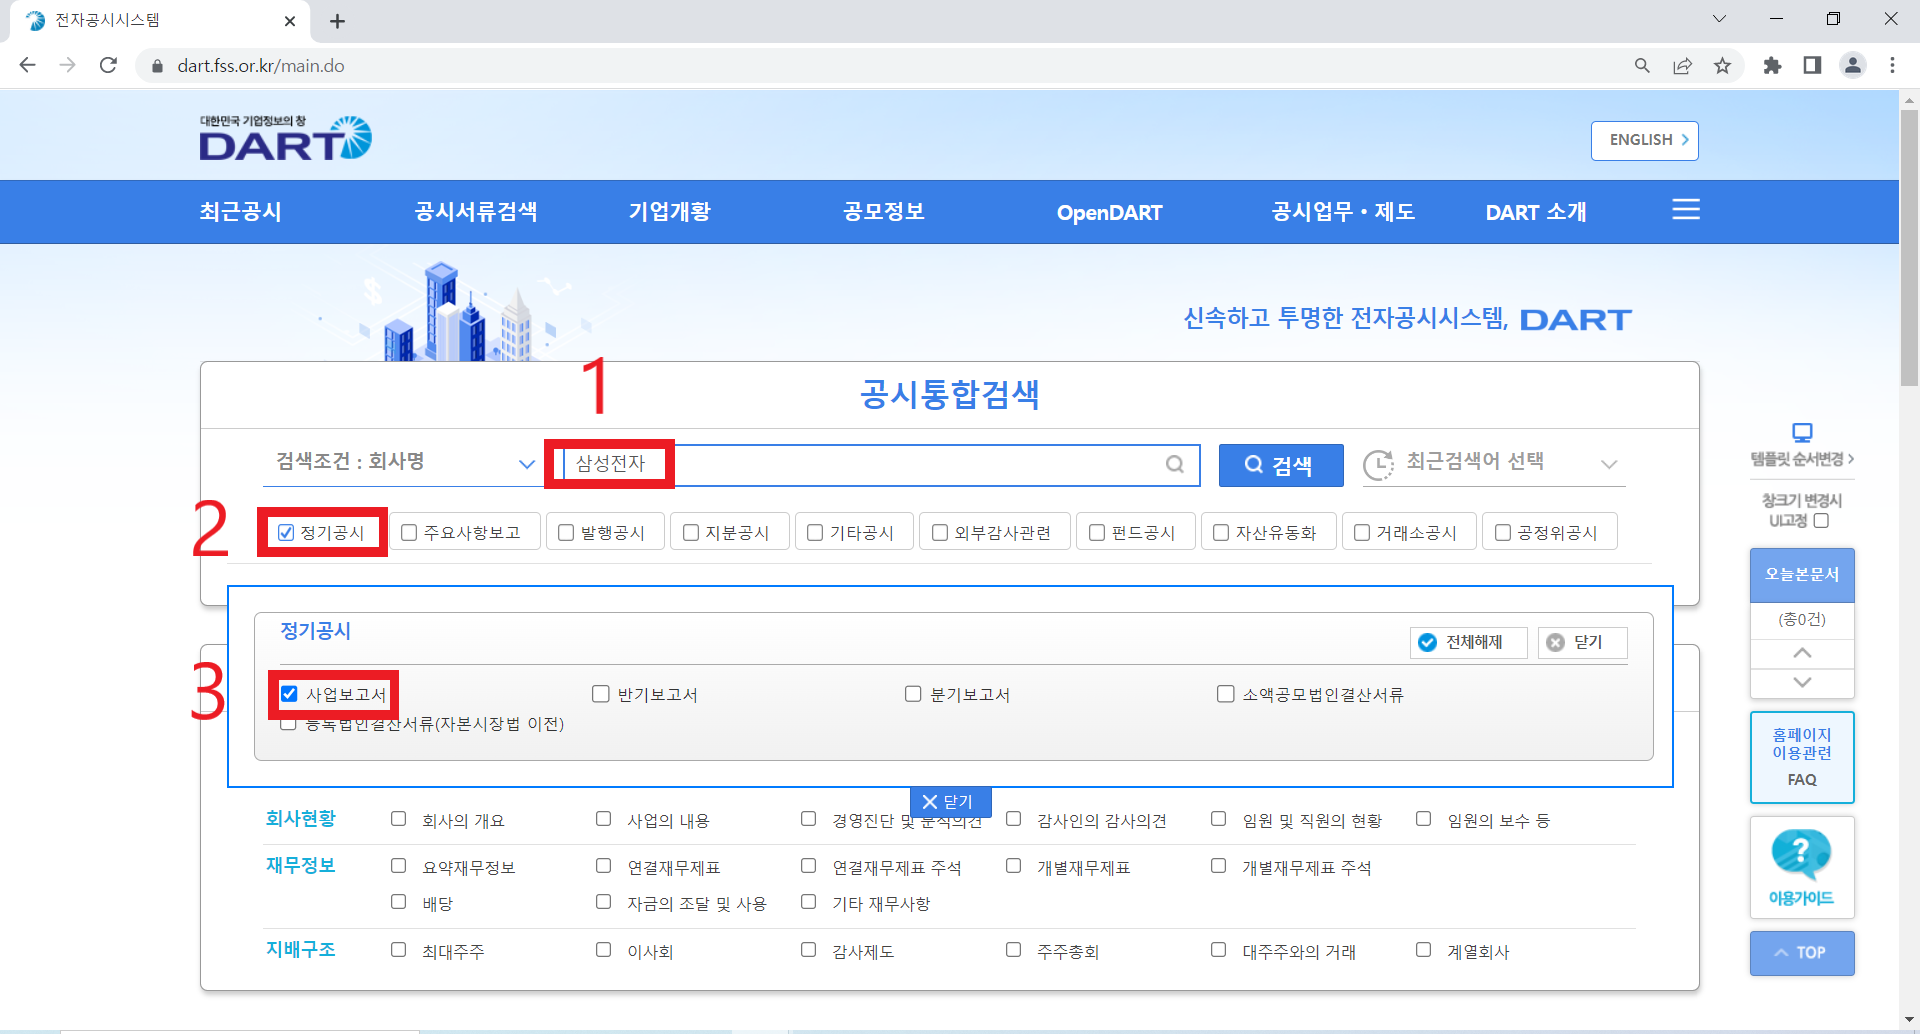Check the 회사의 개요 checkbox
The width and height of the screenshot is (1920, 1034).
tap(398, 818)
